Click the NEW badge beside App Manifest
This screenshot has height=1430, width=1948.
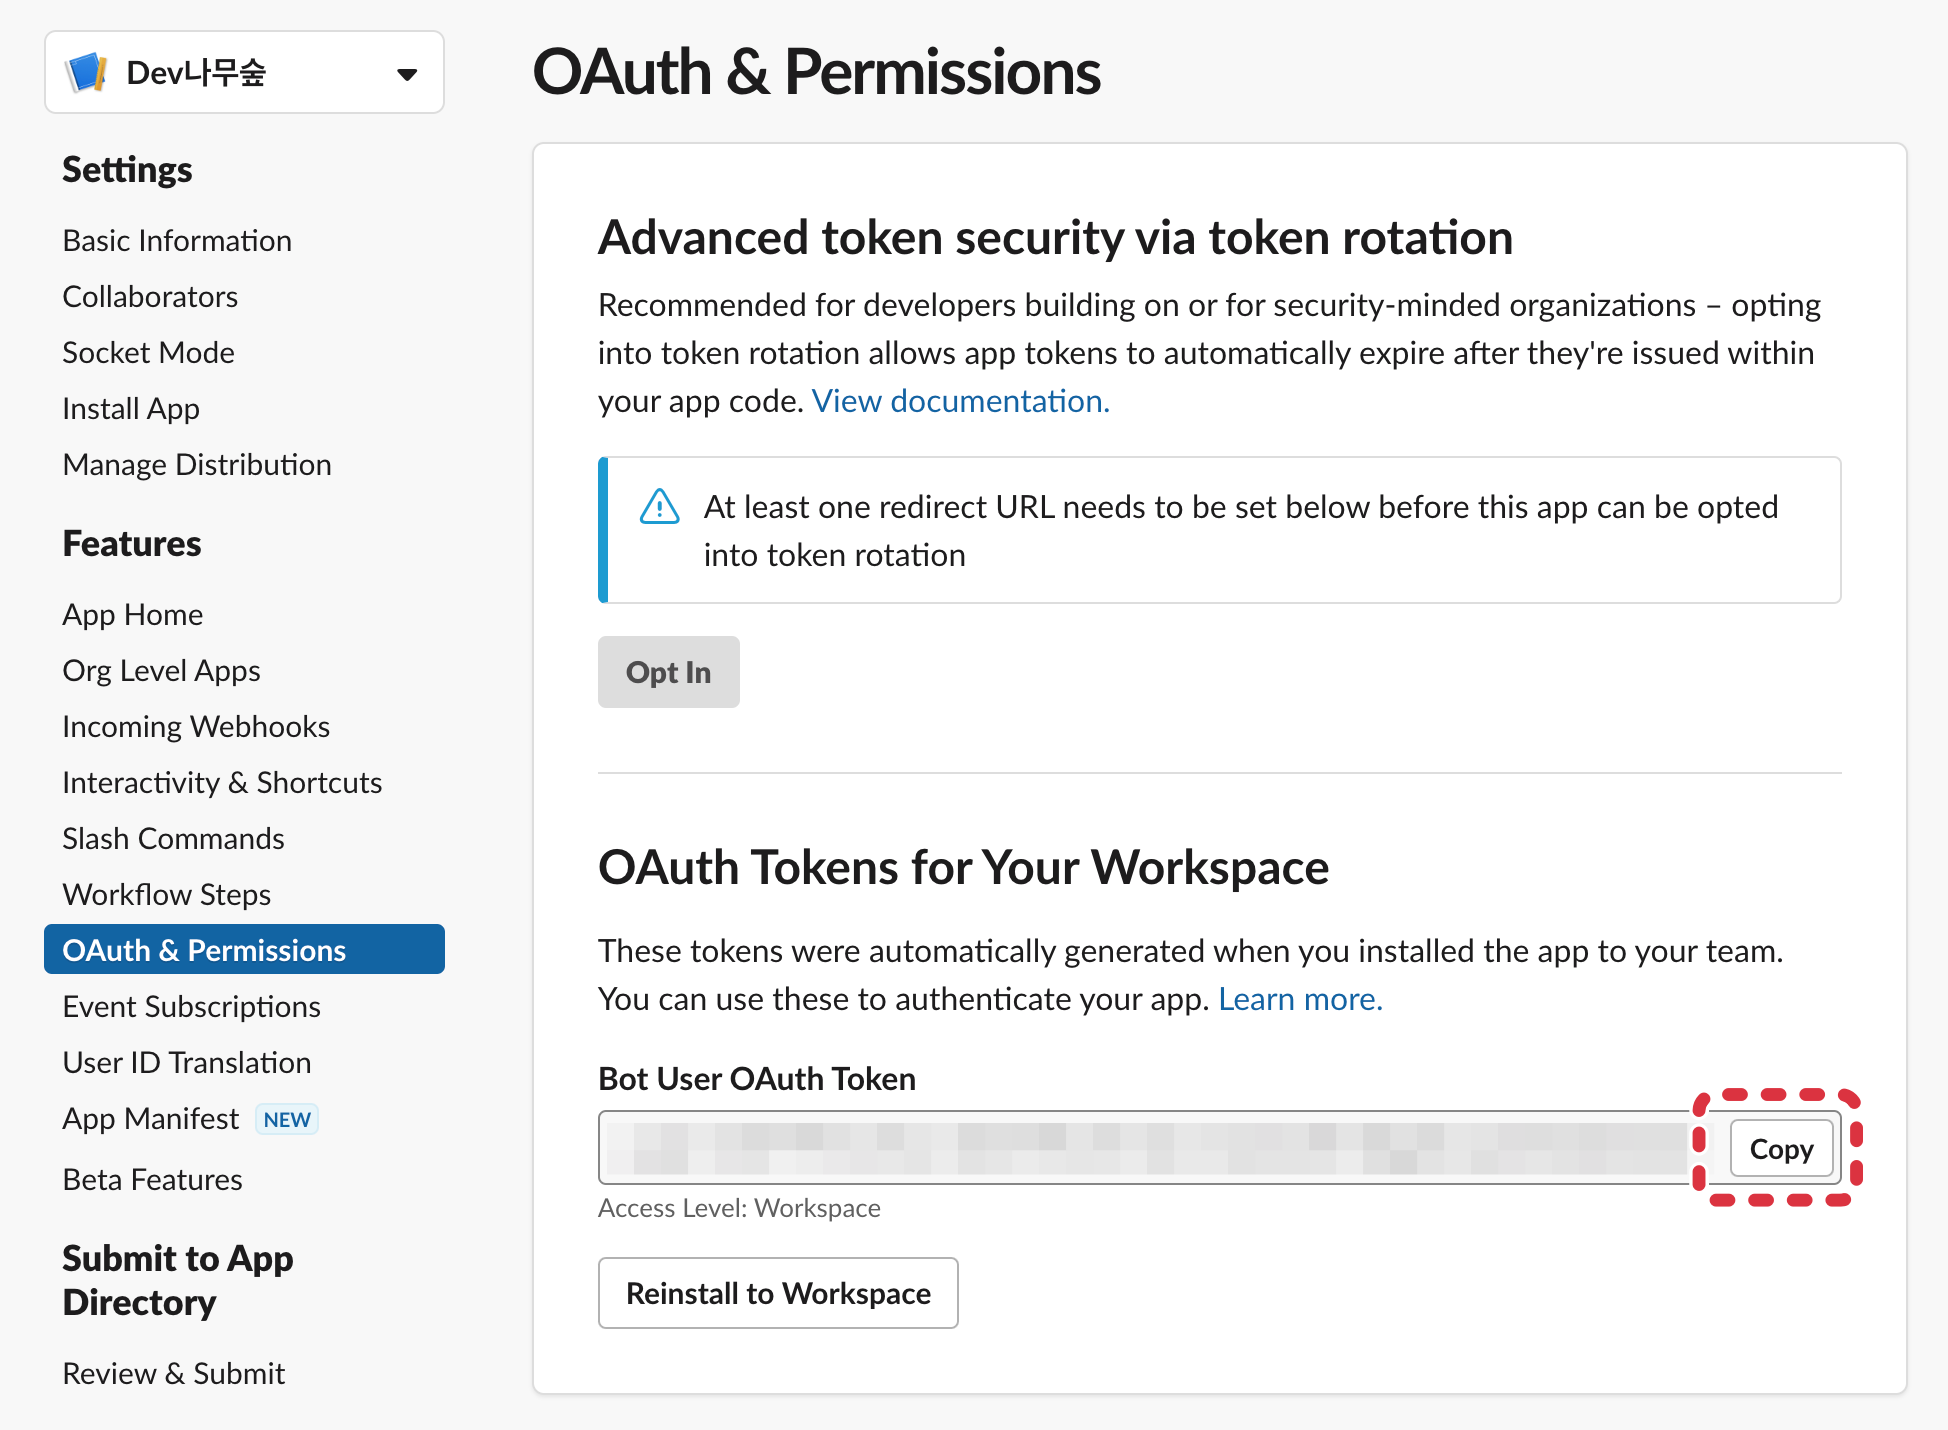(x=287, y=1119)
